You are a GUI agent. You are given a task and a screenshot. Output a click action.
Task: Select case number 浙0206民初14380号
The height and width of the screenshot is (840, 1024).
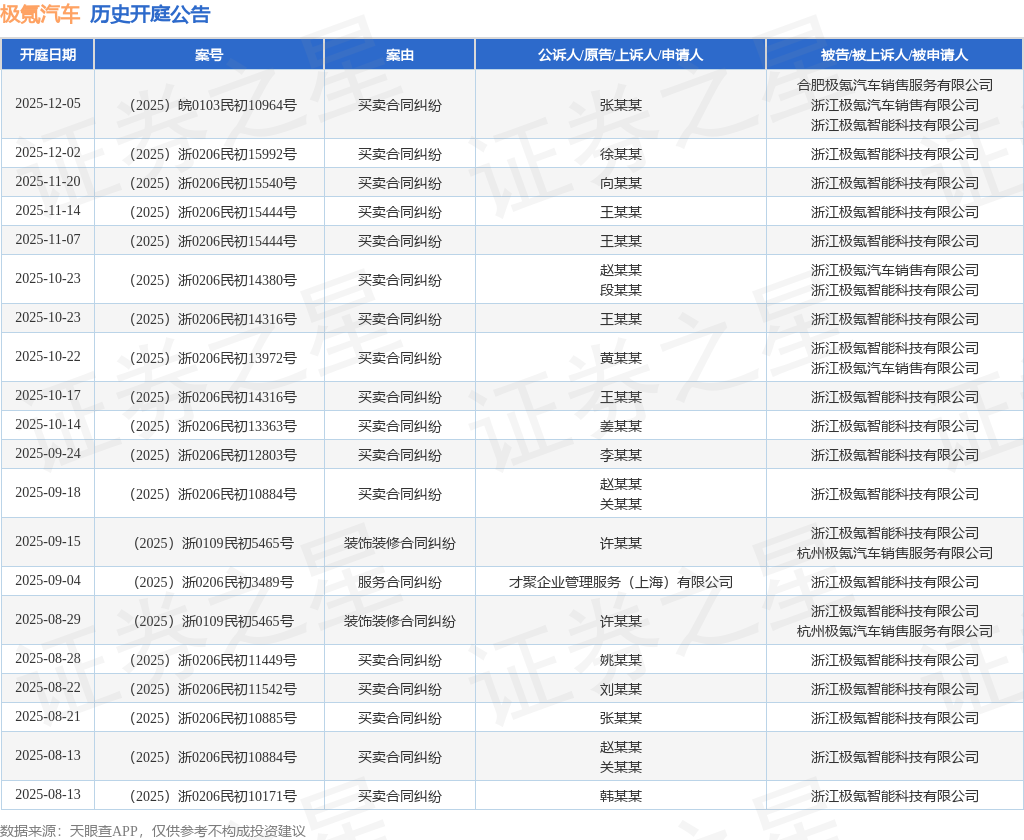[209, 280]
